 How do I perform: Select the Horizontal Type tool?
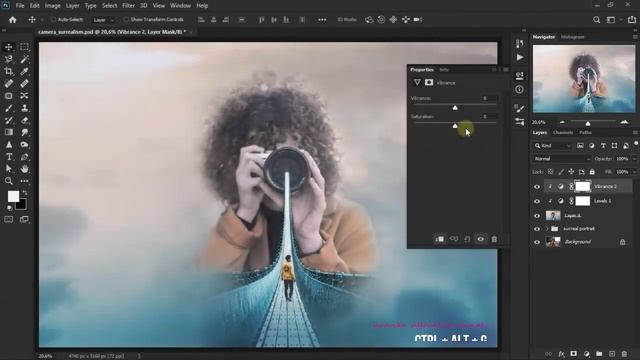click(x=9, y=157)
